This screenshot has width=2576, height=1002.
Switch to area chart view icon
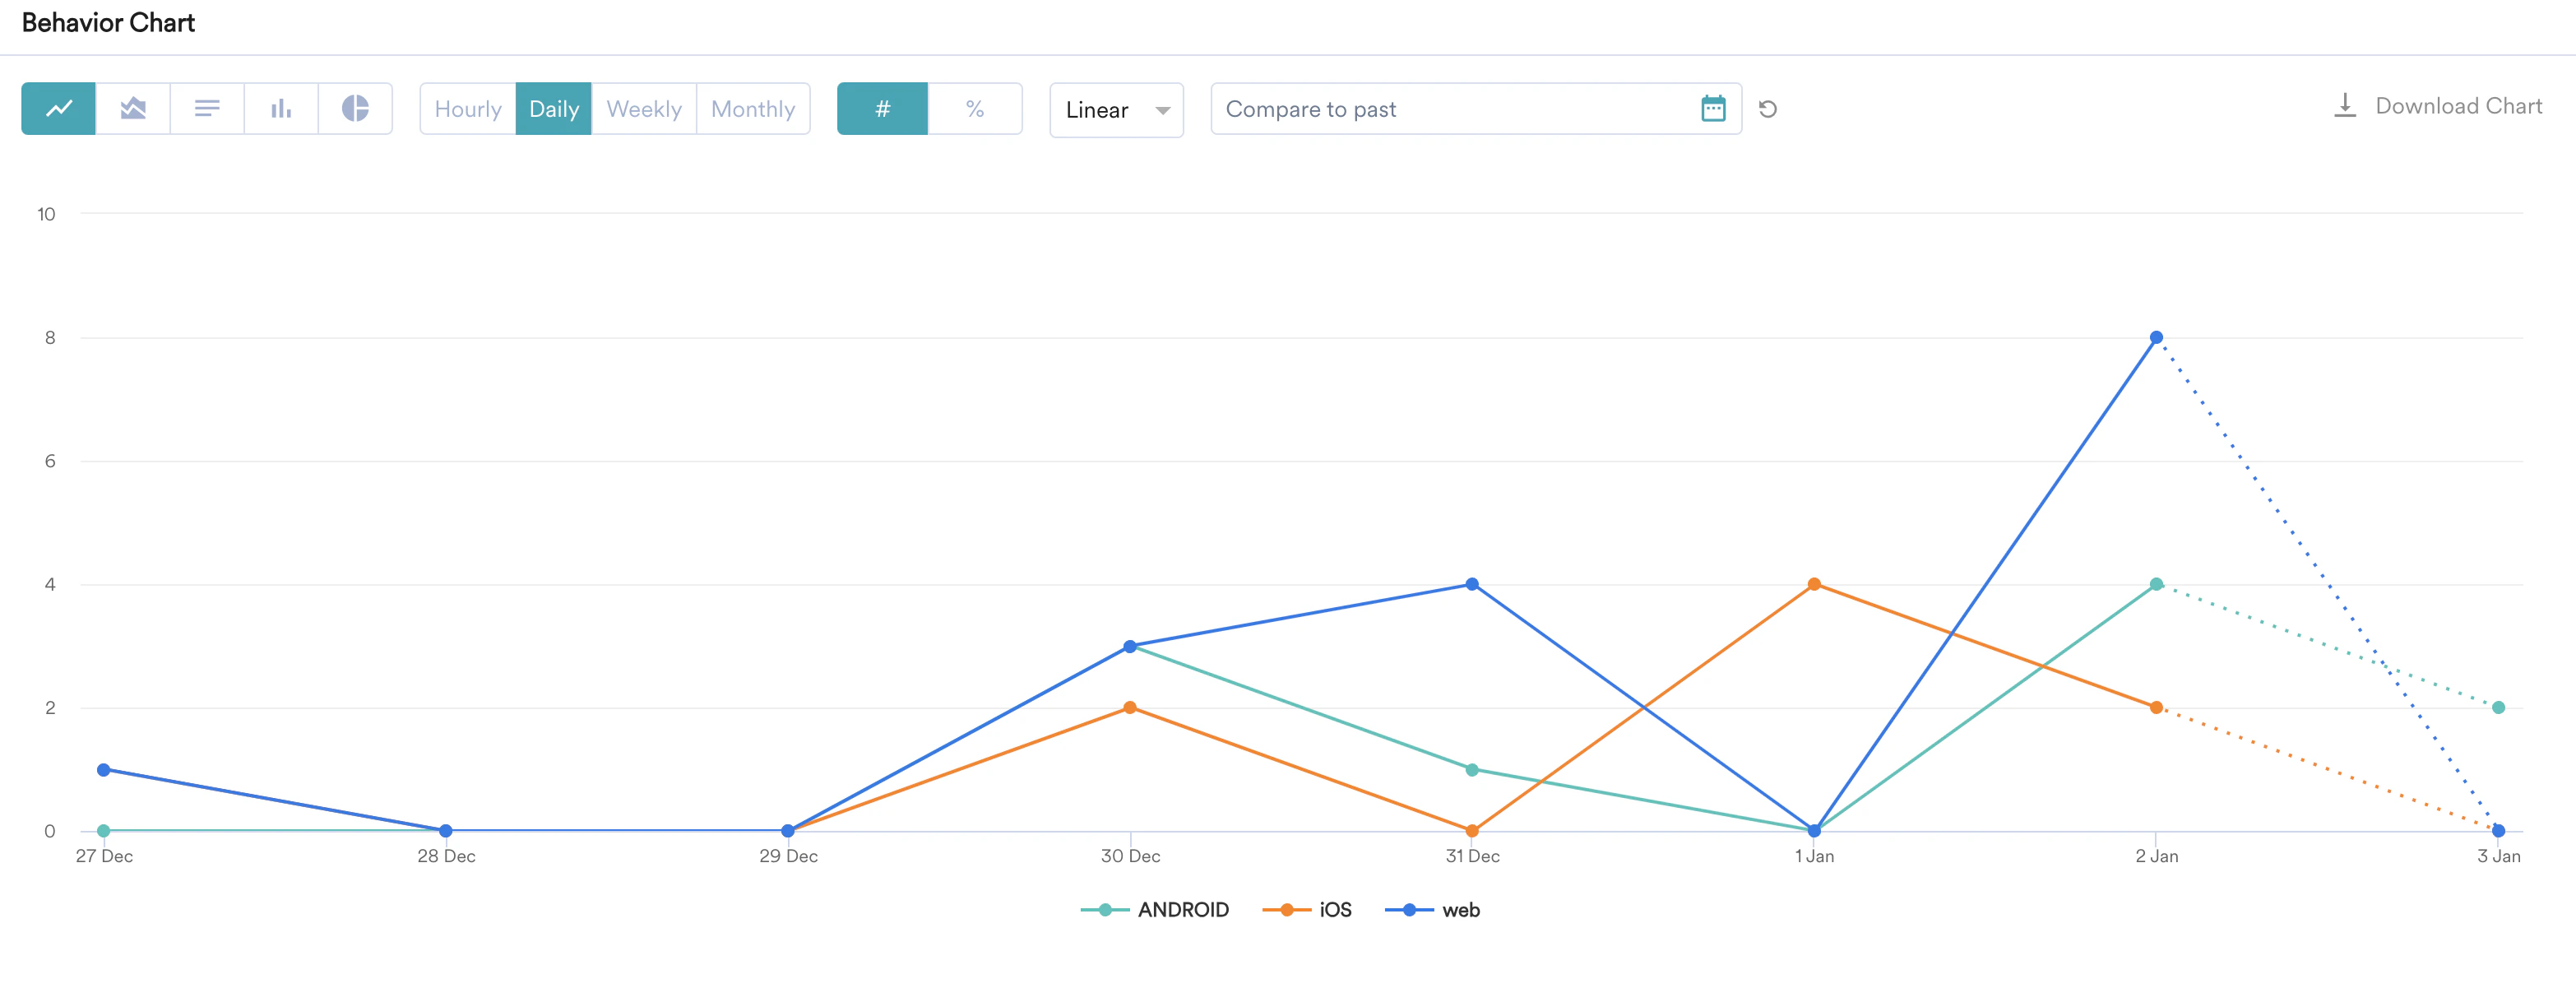tap(133, 108)
